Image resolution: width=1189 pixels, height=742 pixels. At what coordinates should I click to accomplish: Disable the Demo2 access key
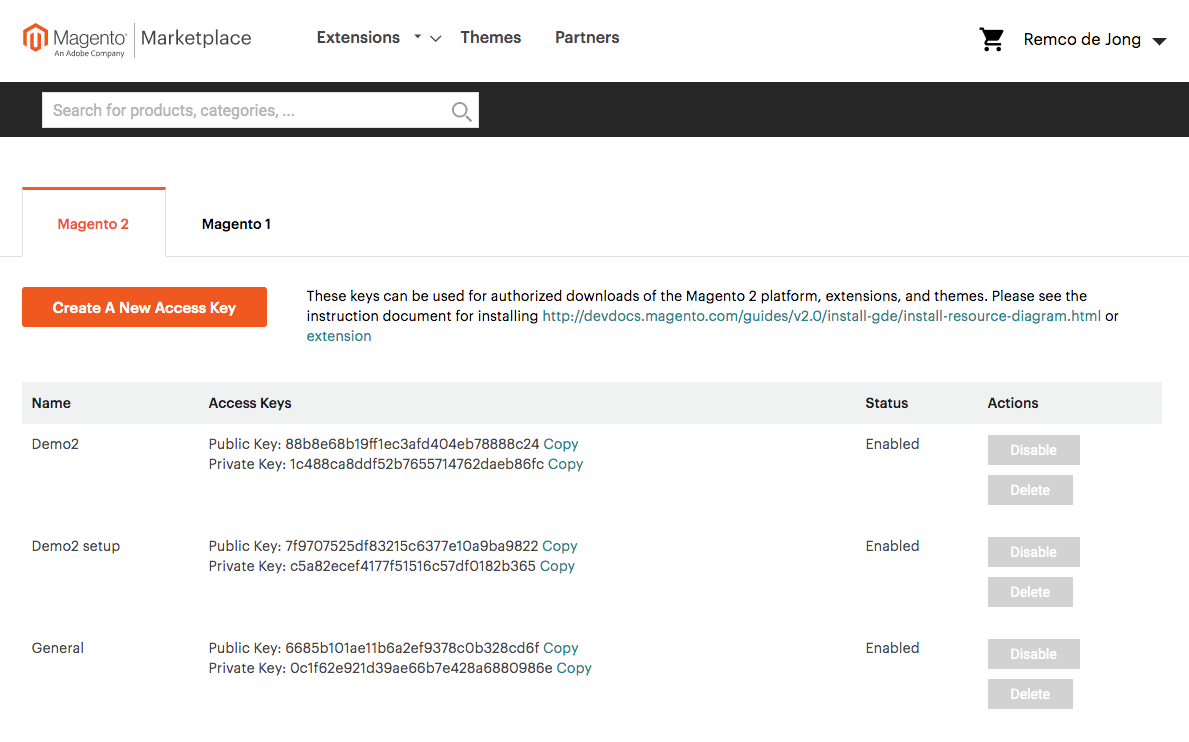tap(1033, 449)
